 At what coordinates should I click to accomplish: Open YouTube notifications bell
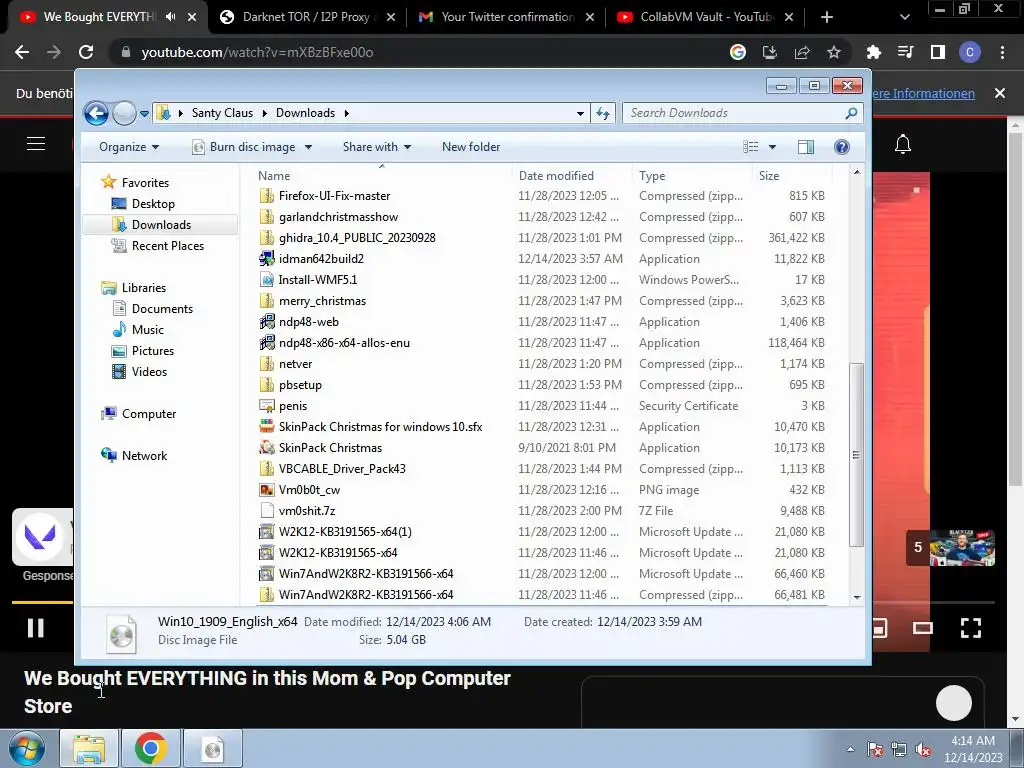[x=903, y=144]
